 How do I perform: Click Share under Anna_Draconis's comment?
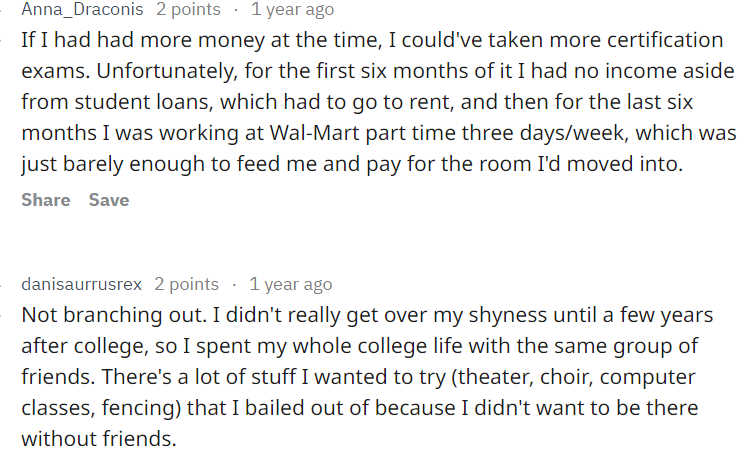pyautogui.click(x=45, y=200)
